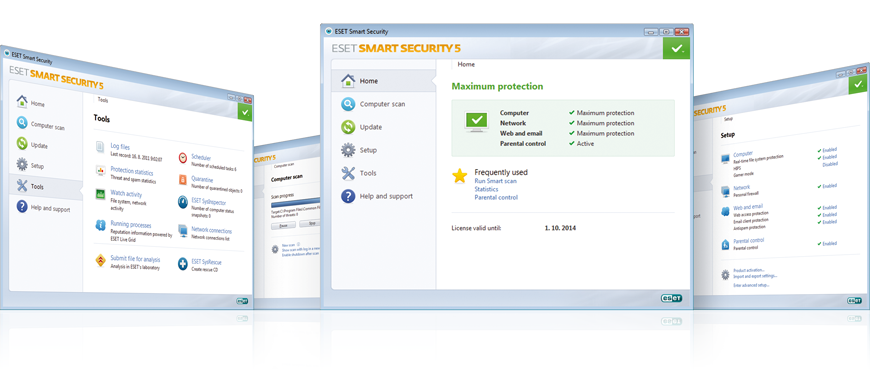
Task: Click gear icon beside New scan in scan window
Action: (275, 249)
